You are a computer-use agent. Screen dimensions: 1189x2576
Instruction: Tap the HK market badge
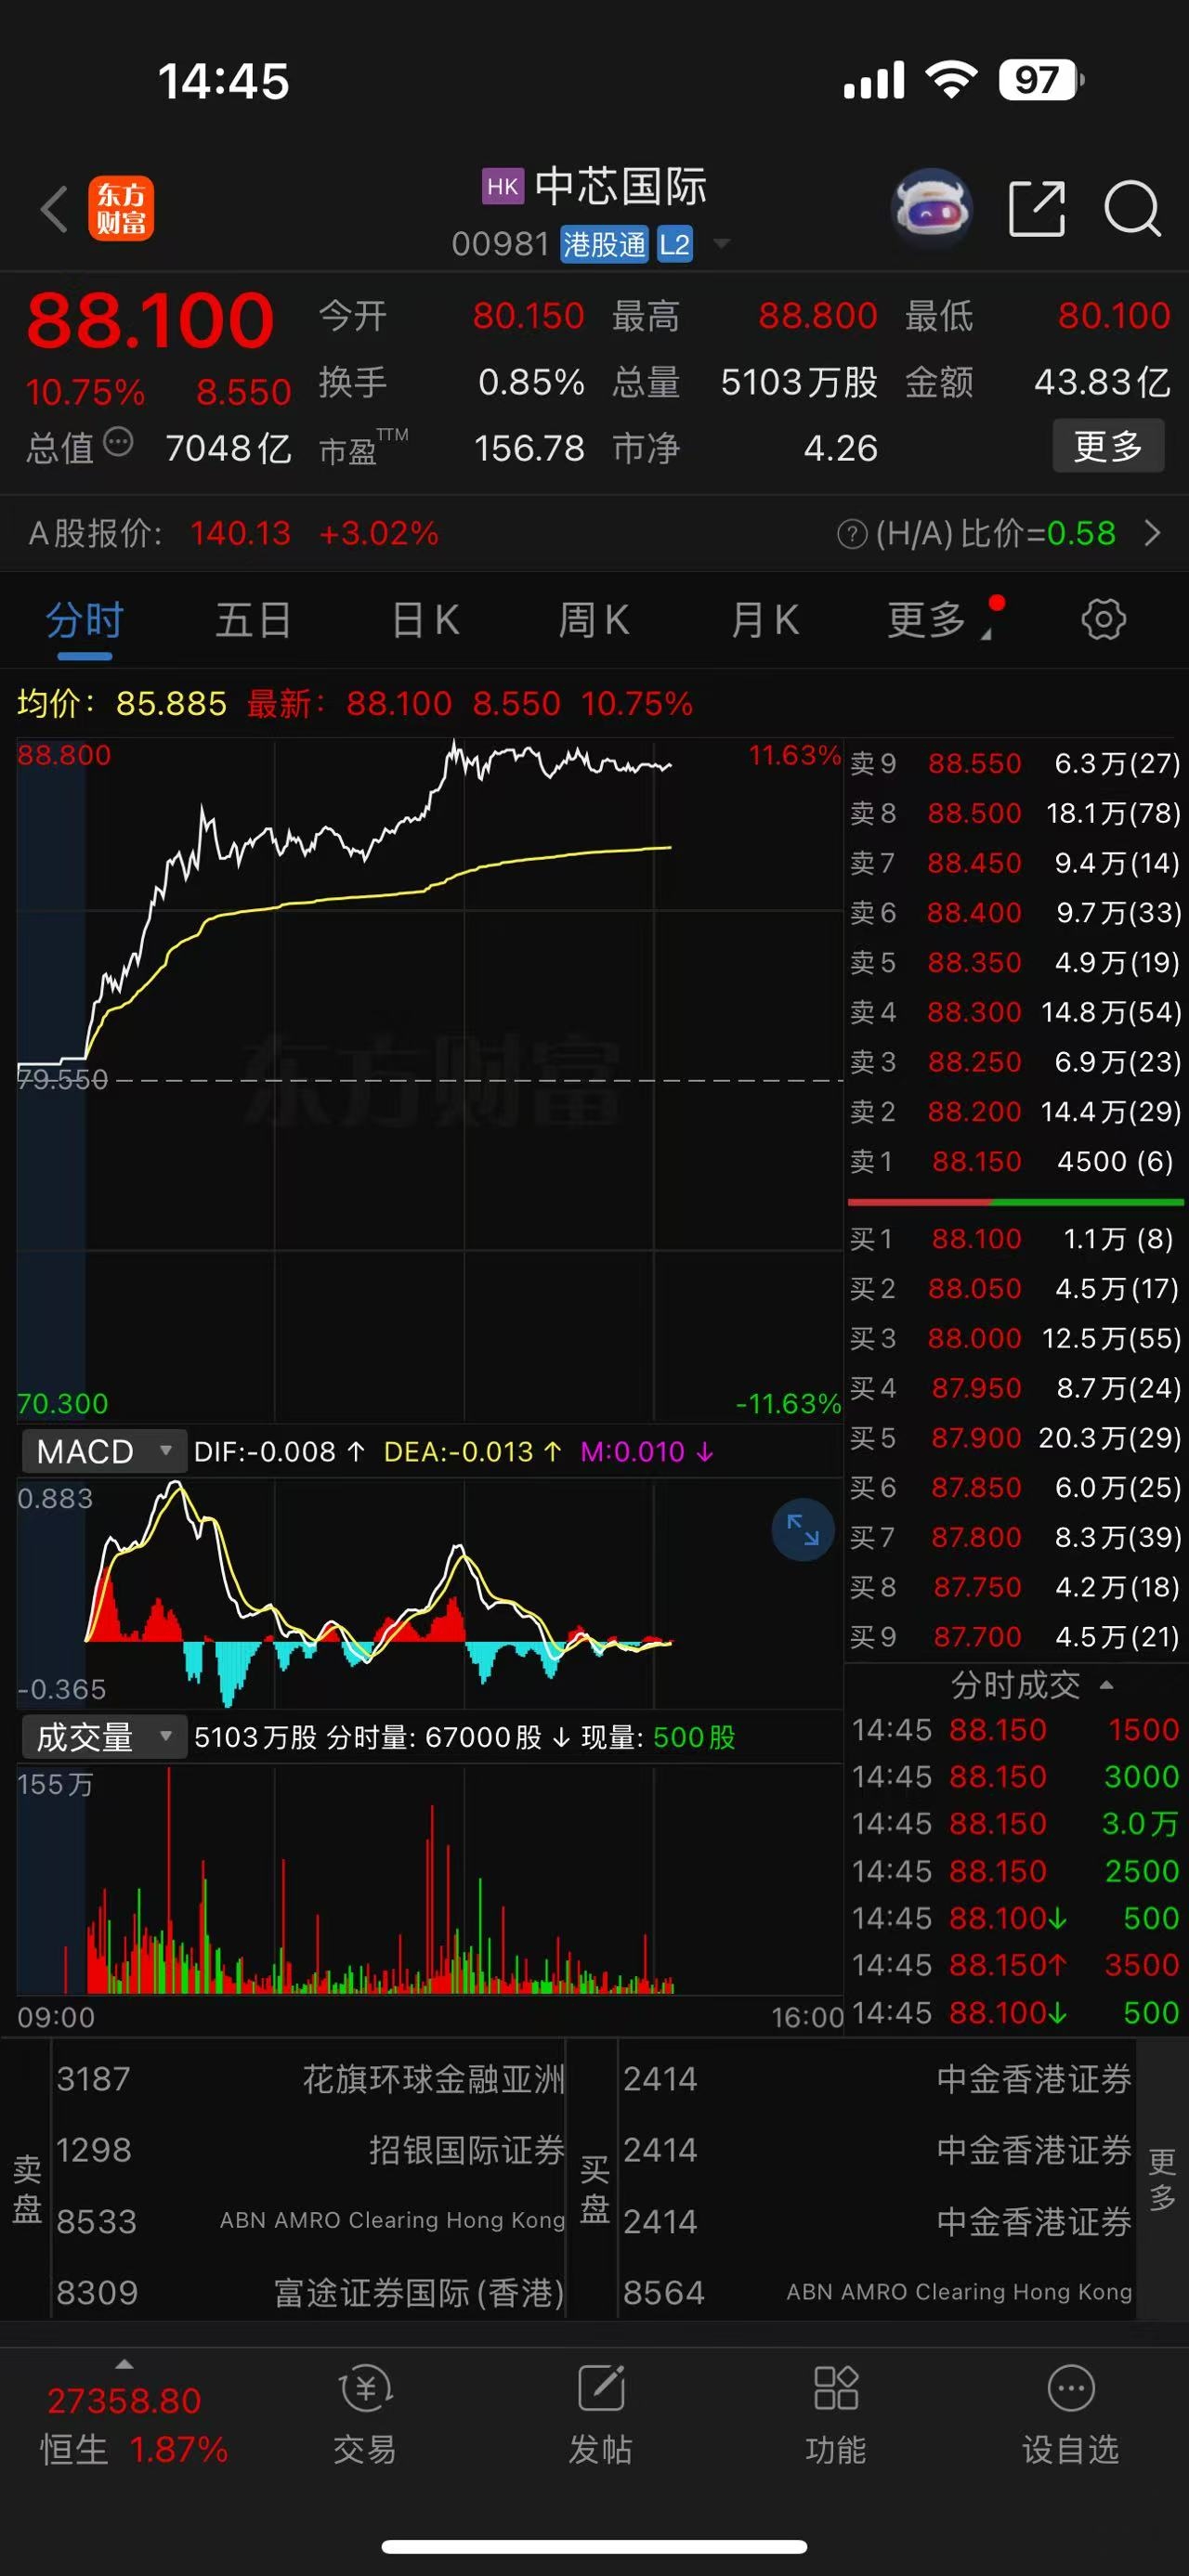tap(502, 186)
